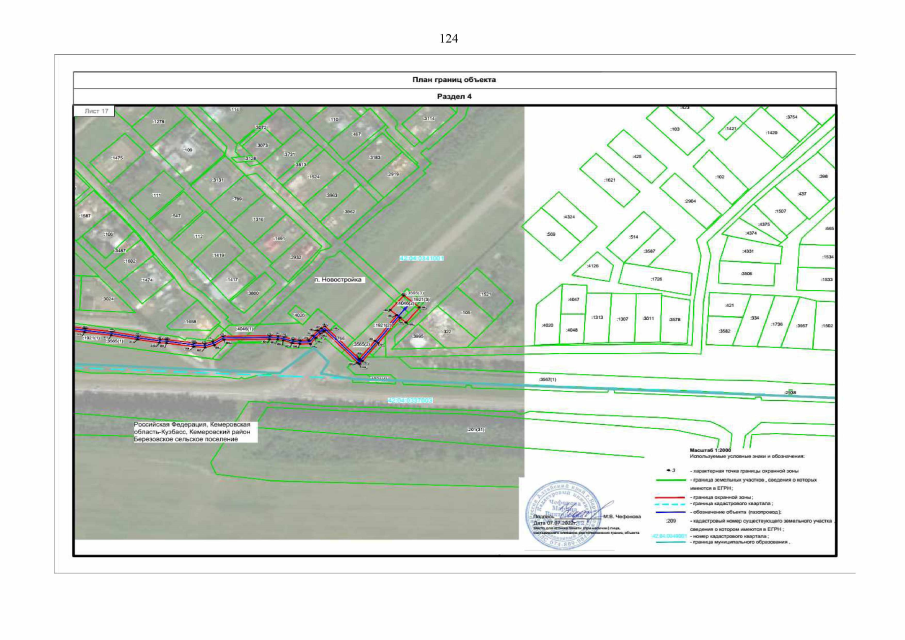Click the 'п. Новостройка' settlement label
The width and height of the screenshot is (905, 640).
click(x=336, y=281)
